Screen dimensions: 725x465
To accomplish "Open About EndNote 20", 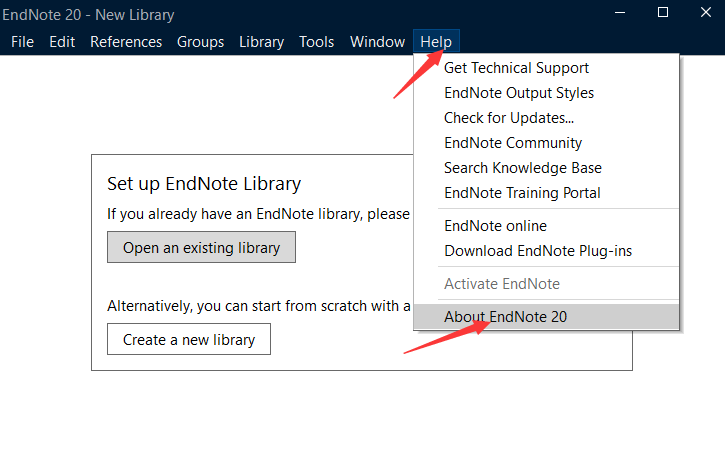I will coord(547,317).
